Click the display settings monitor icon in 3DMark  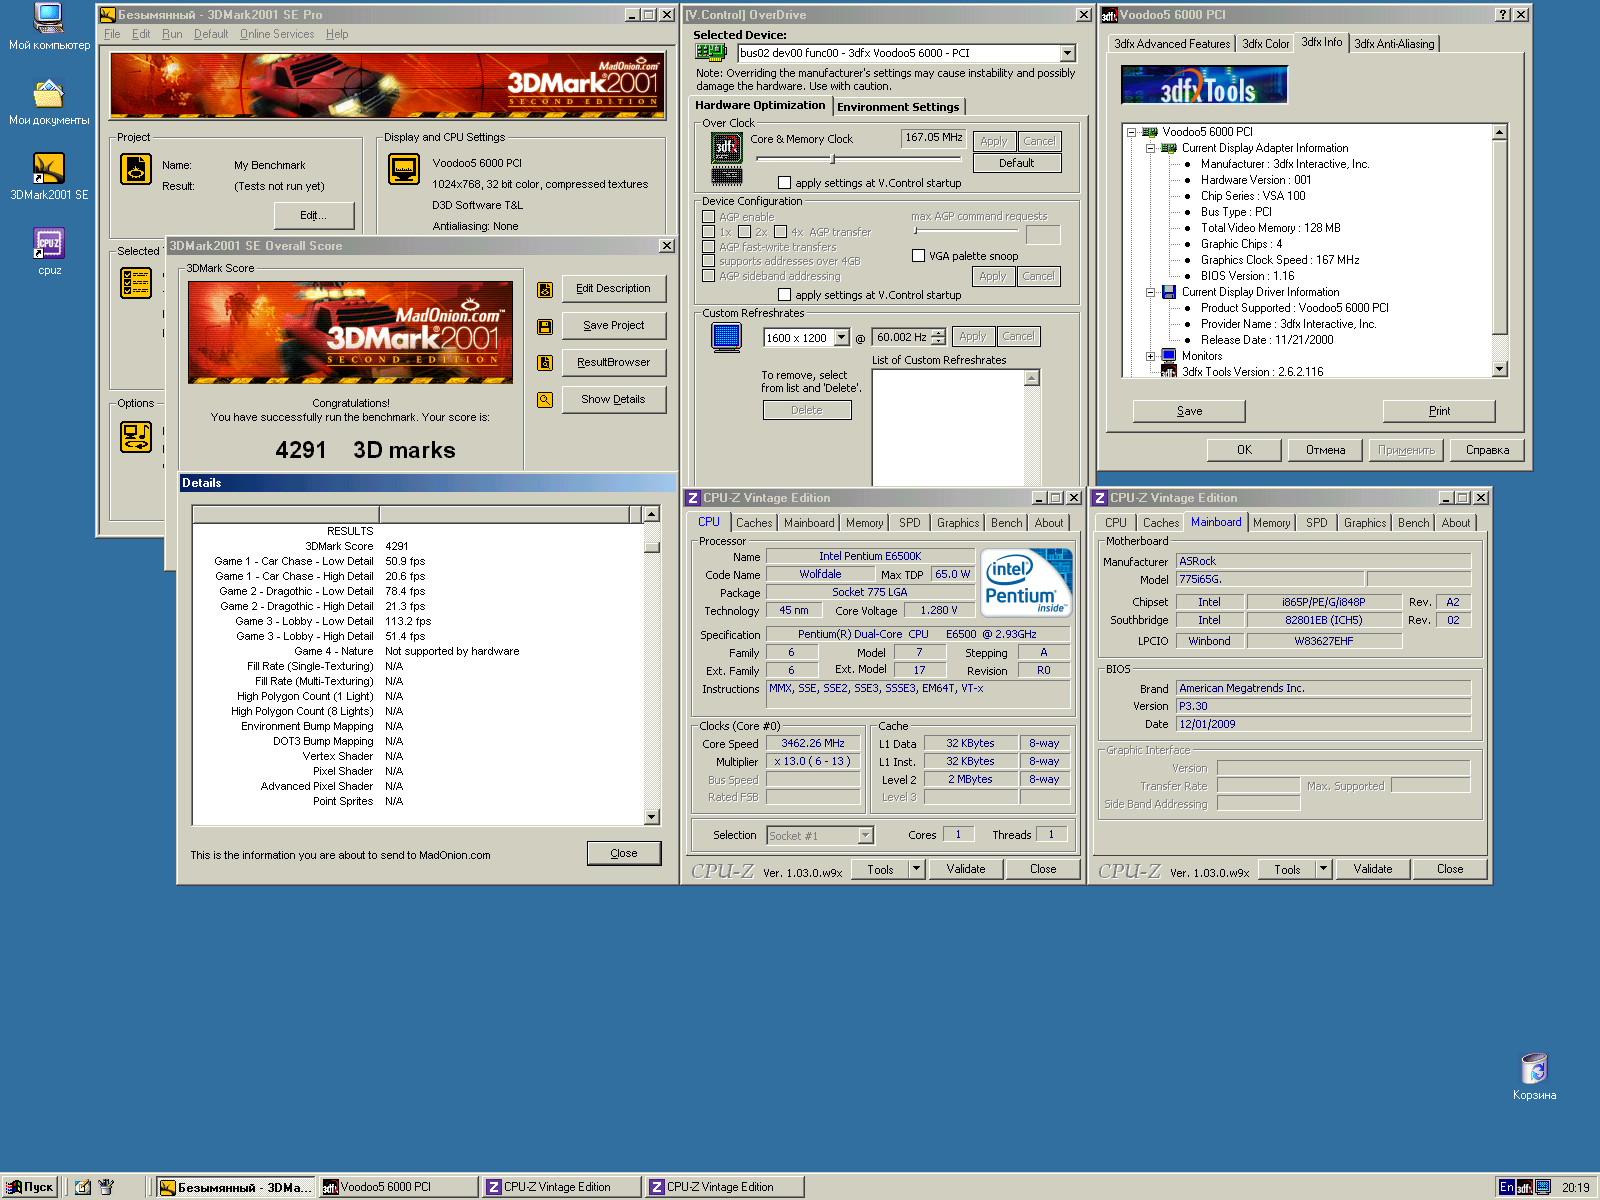[x=404, y=169]
